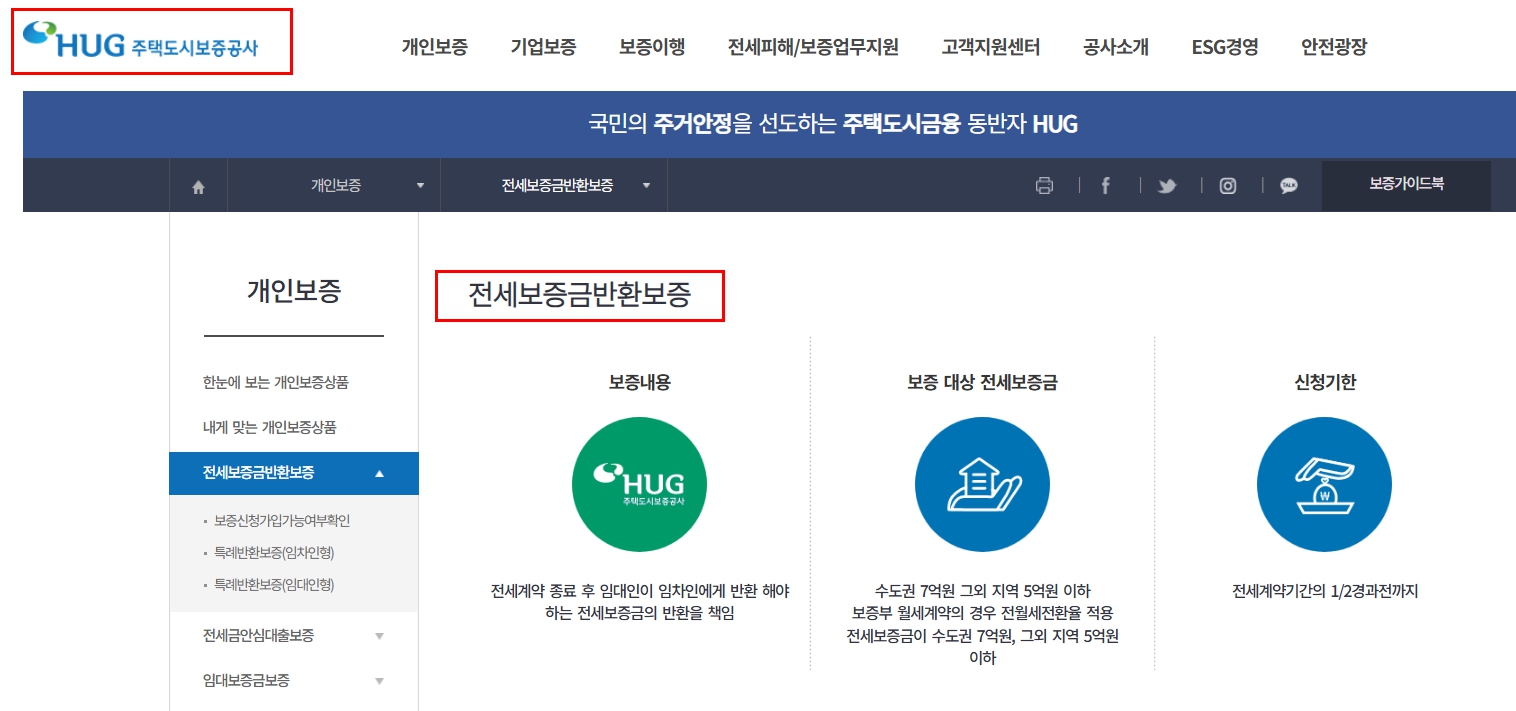
Task: Go to home via breadcrumb house icon
Action: (x=198, y=186)
